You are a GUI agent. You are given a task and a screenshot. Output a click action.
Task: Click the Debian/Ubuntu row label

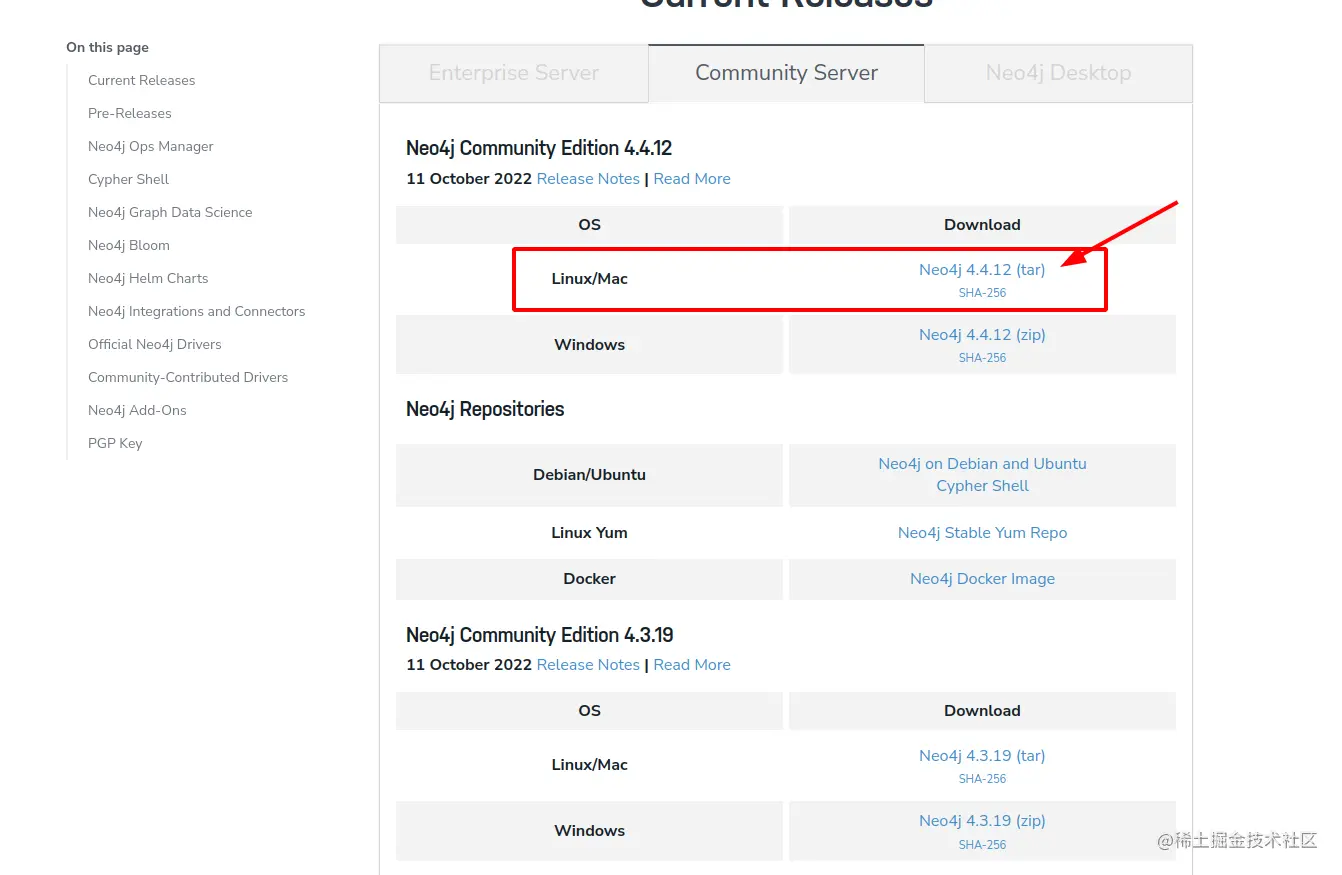pos(589,475)
